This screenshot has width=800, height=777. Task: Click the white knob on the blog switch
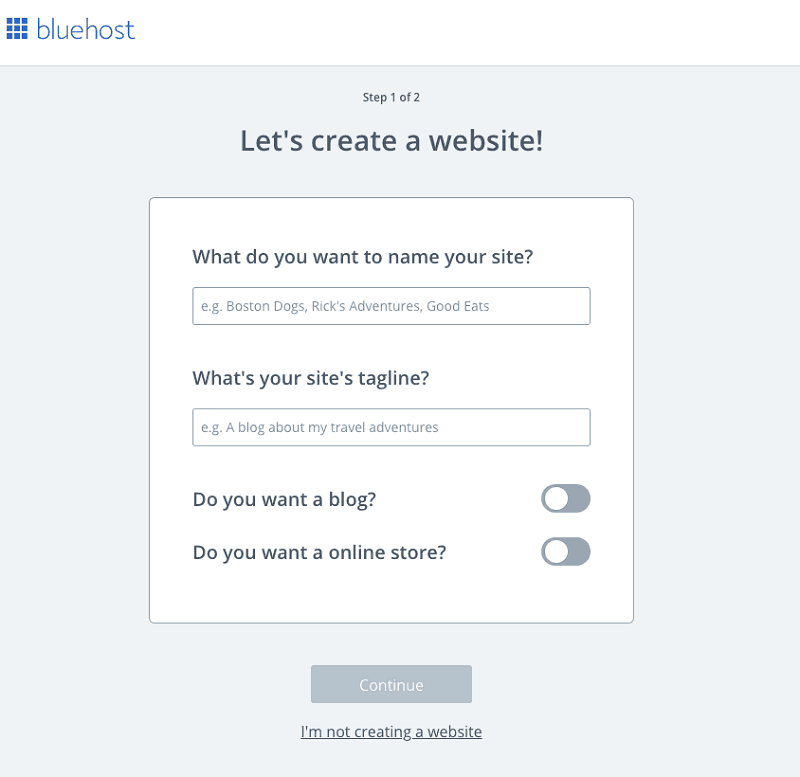click(556, 499)
